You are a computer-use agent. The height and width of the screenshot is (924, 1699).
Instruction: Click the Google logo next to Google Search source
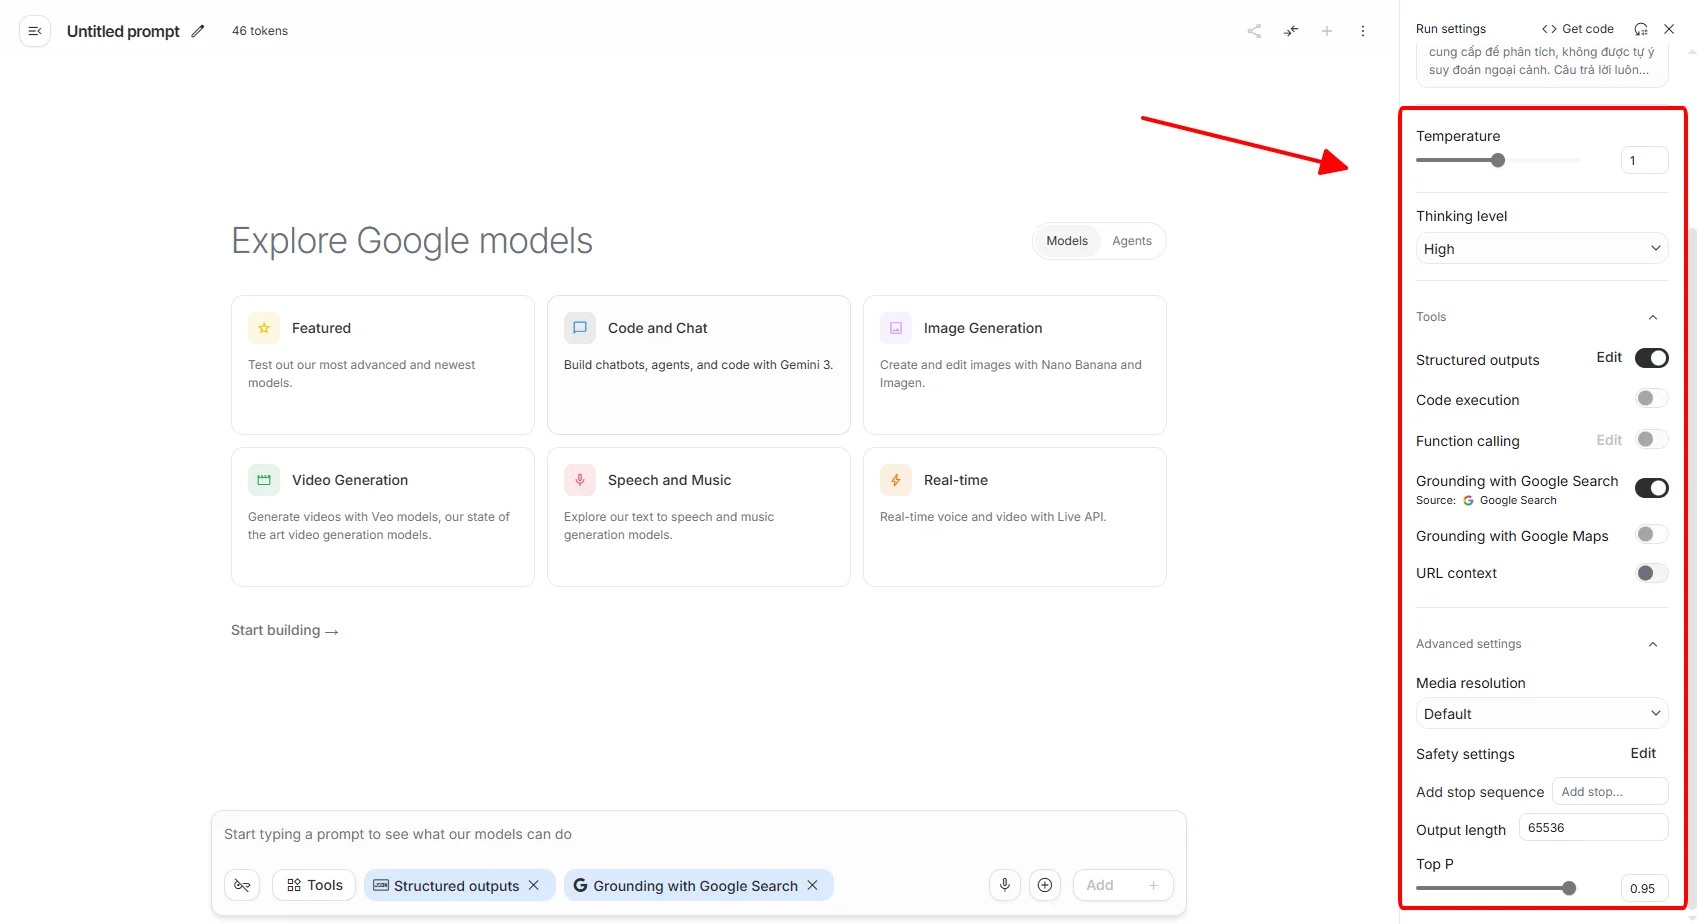coord(1468,501)
